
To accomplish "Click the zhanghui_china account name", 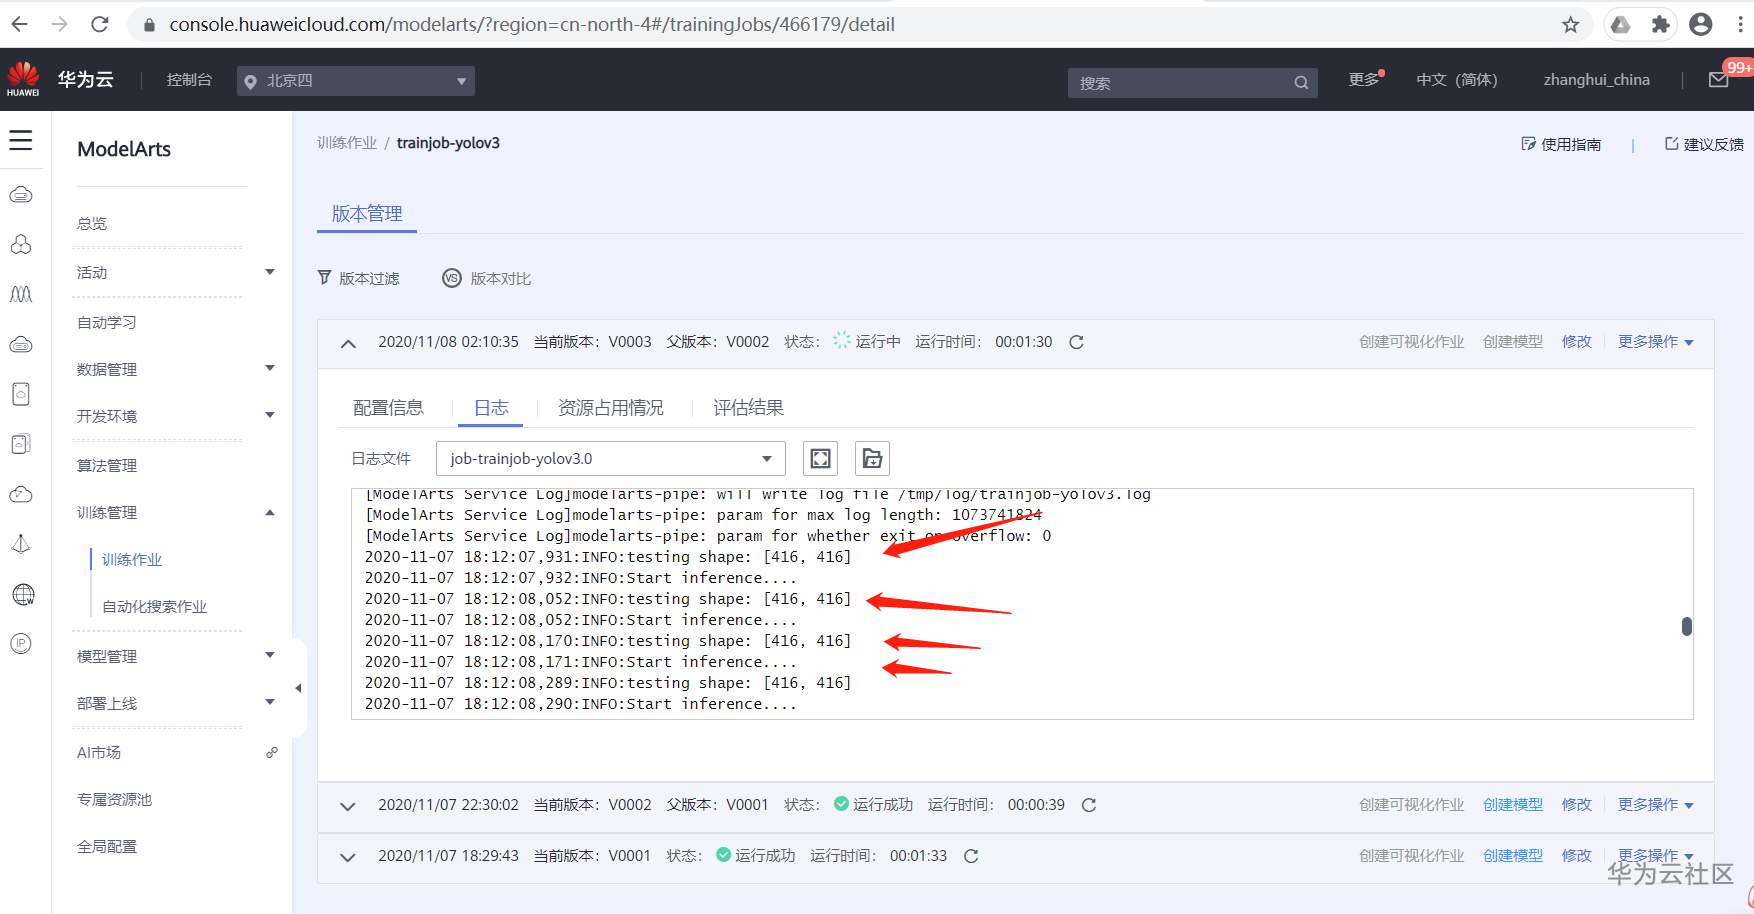I will coord(1597,80).
